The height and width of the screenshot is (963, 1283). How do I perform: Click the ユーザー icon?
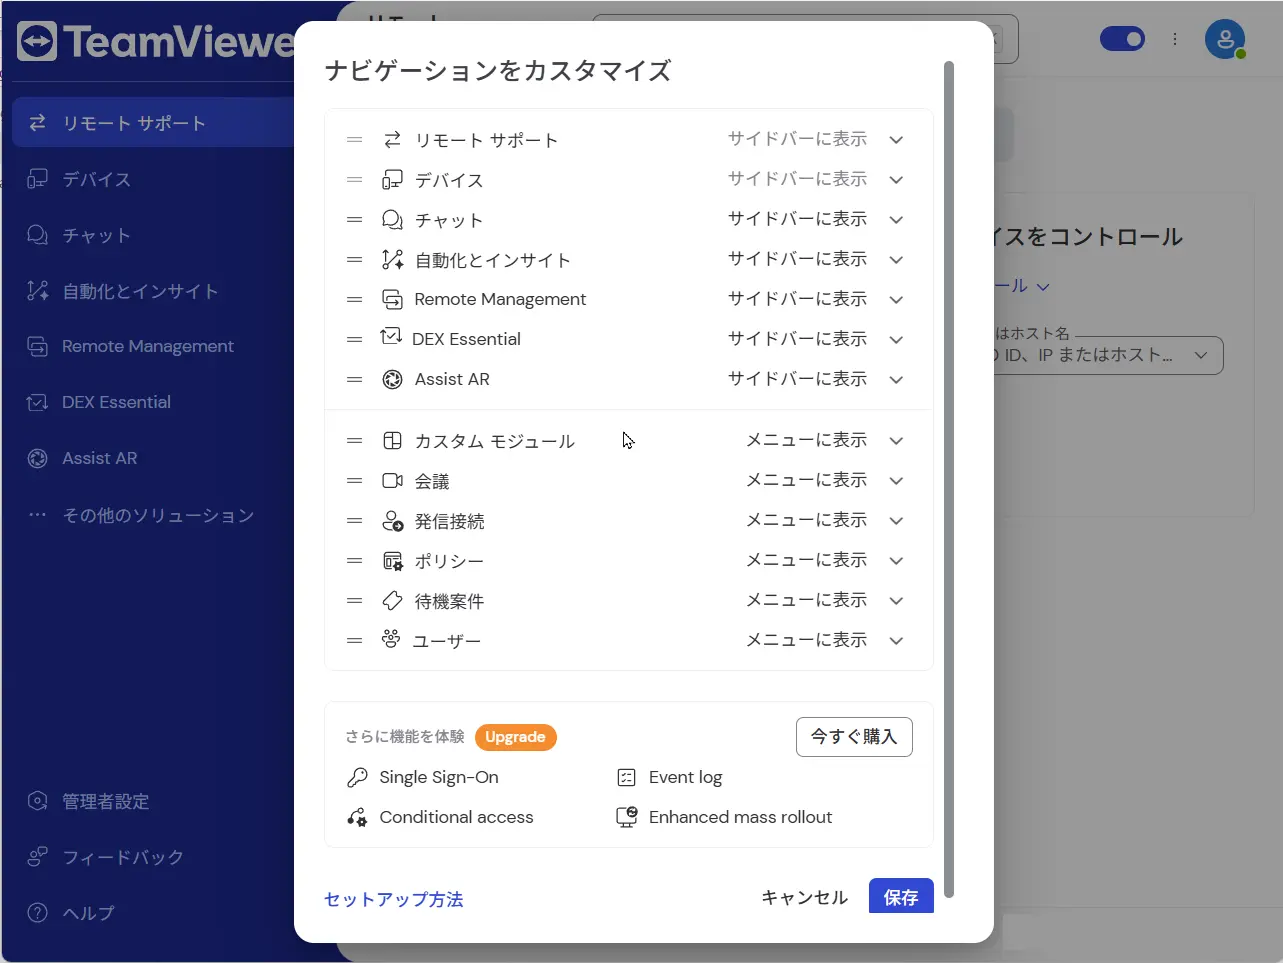click(x=391, y=639)
